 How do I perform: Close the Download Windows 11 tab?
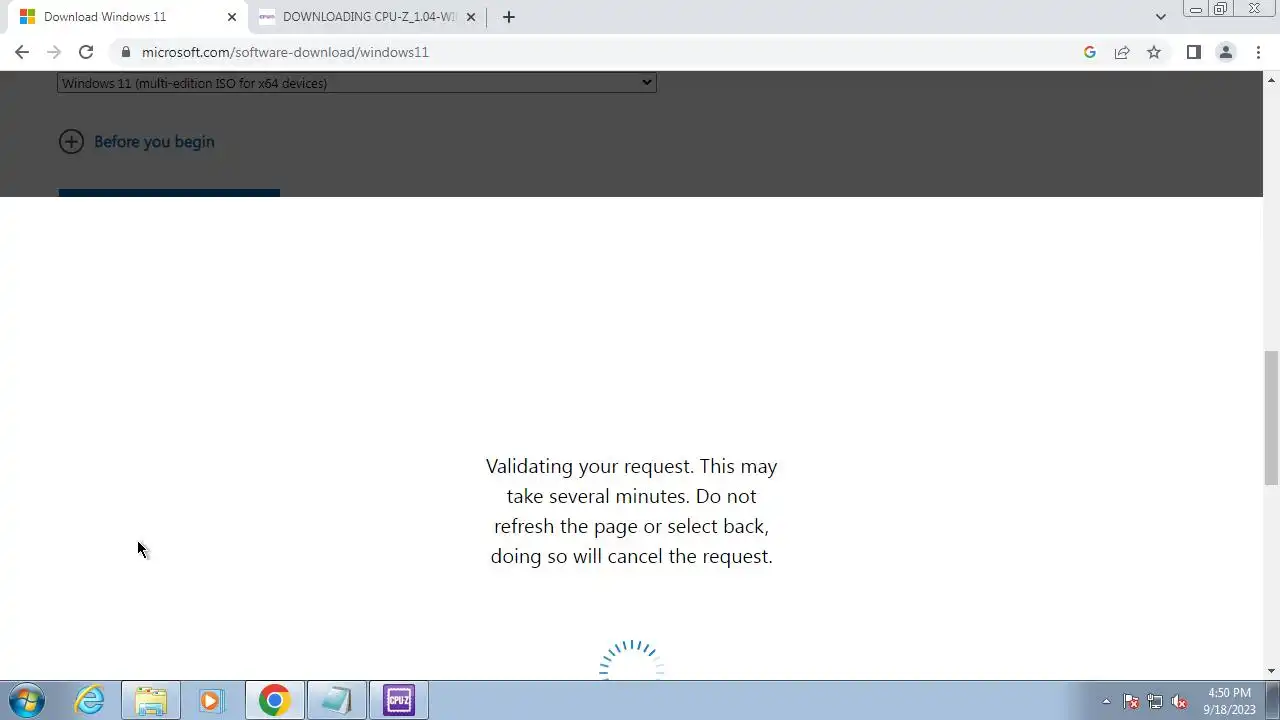tap(232, 17)
